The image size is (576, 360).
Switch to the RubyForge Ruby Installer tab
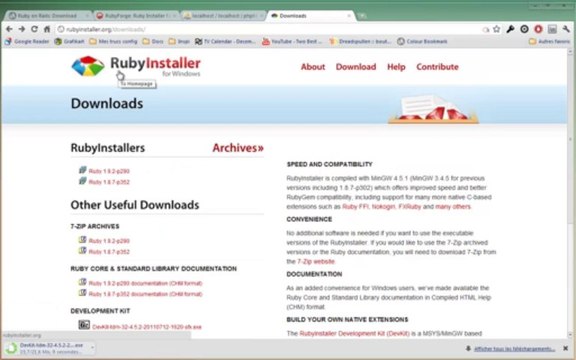pos(136,16)
